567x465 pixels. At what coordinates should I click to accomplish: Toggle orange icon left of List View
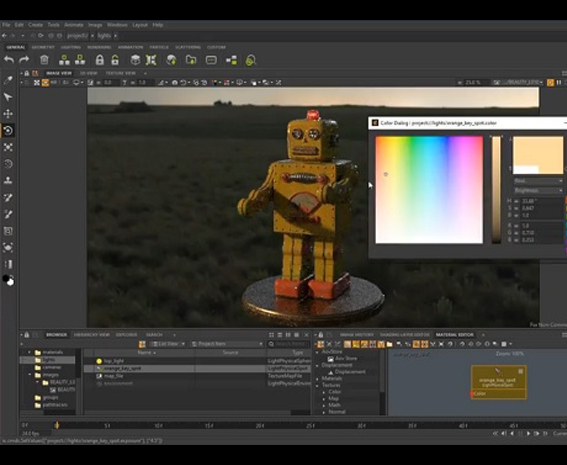coord(142,344)
